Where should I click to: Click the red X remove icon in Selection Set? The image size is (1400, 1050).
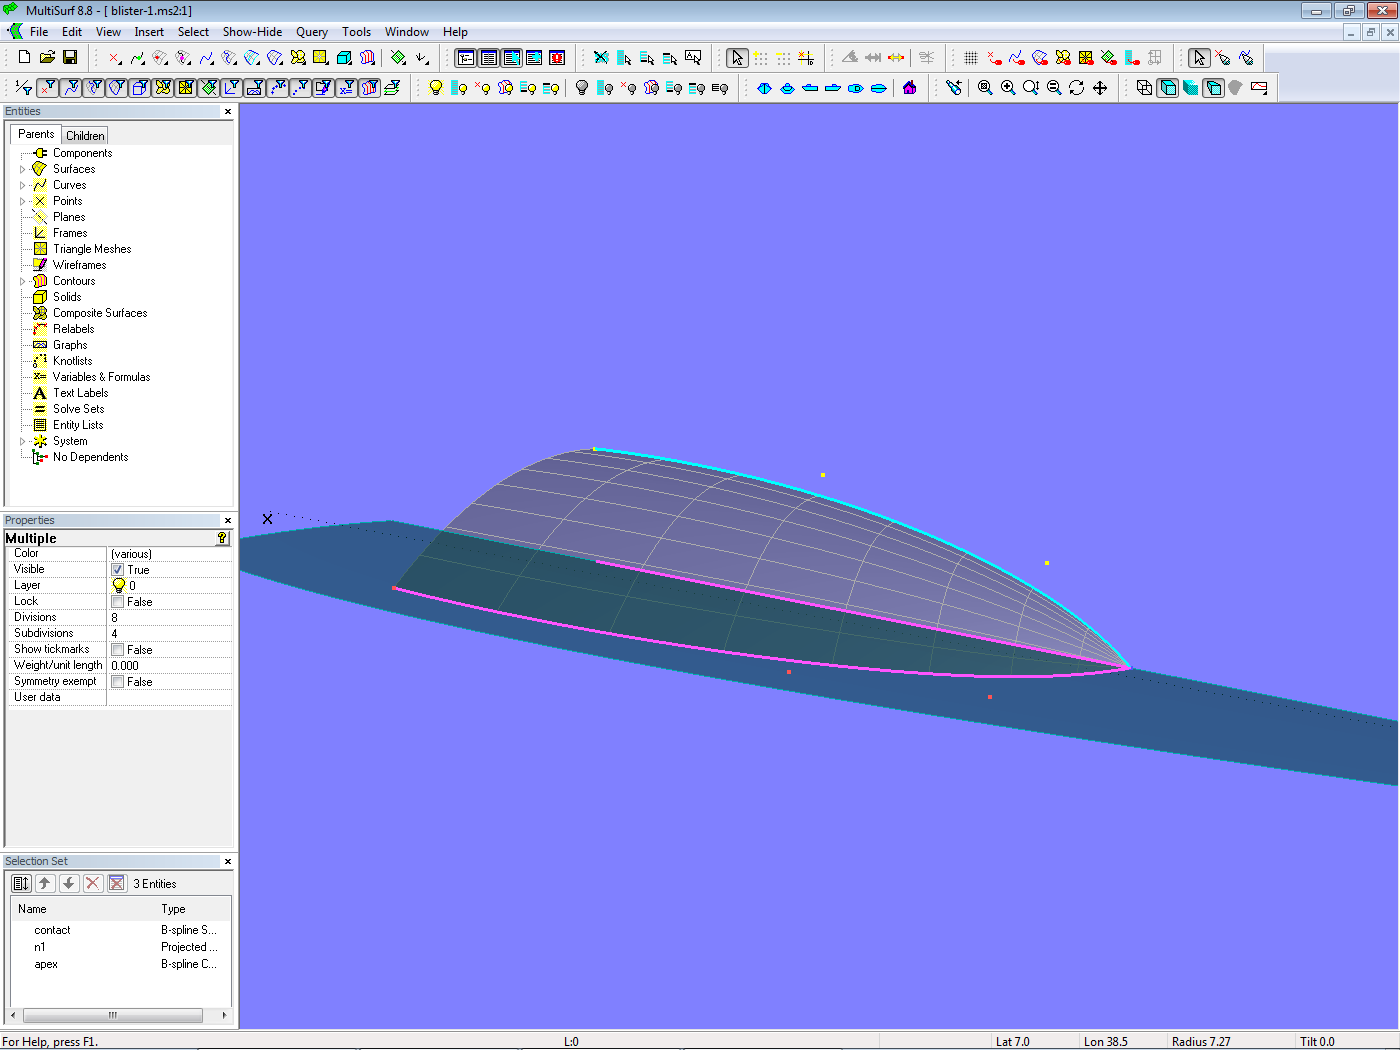click(x=93, y=883)
